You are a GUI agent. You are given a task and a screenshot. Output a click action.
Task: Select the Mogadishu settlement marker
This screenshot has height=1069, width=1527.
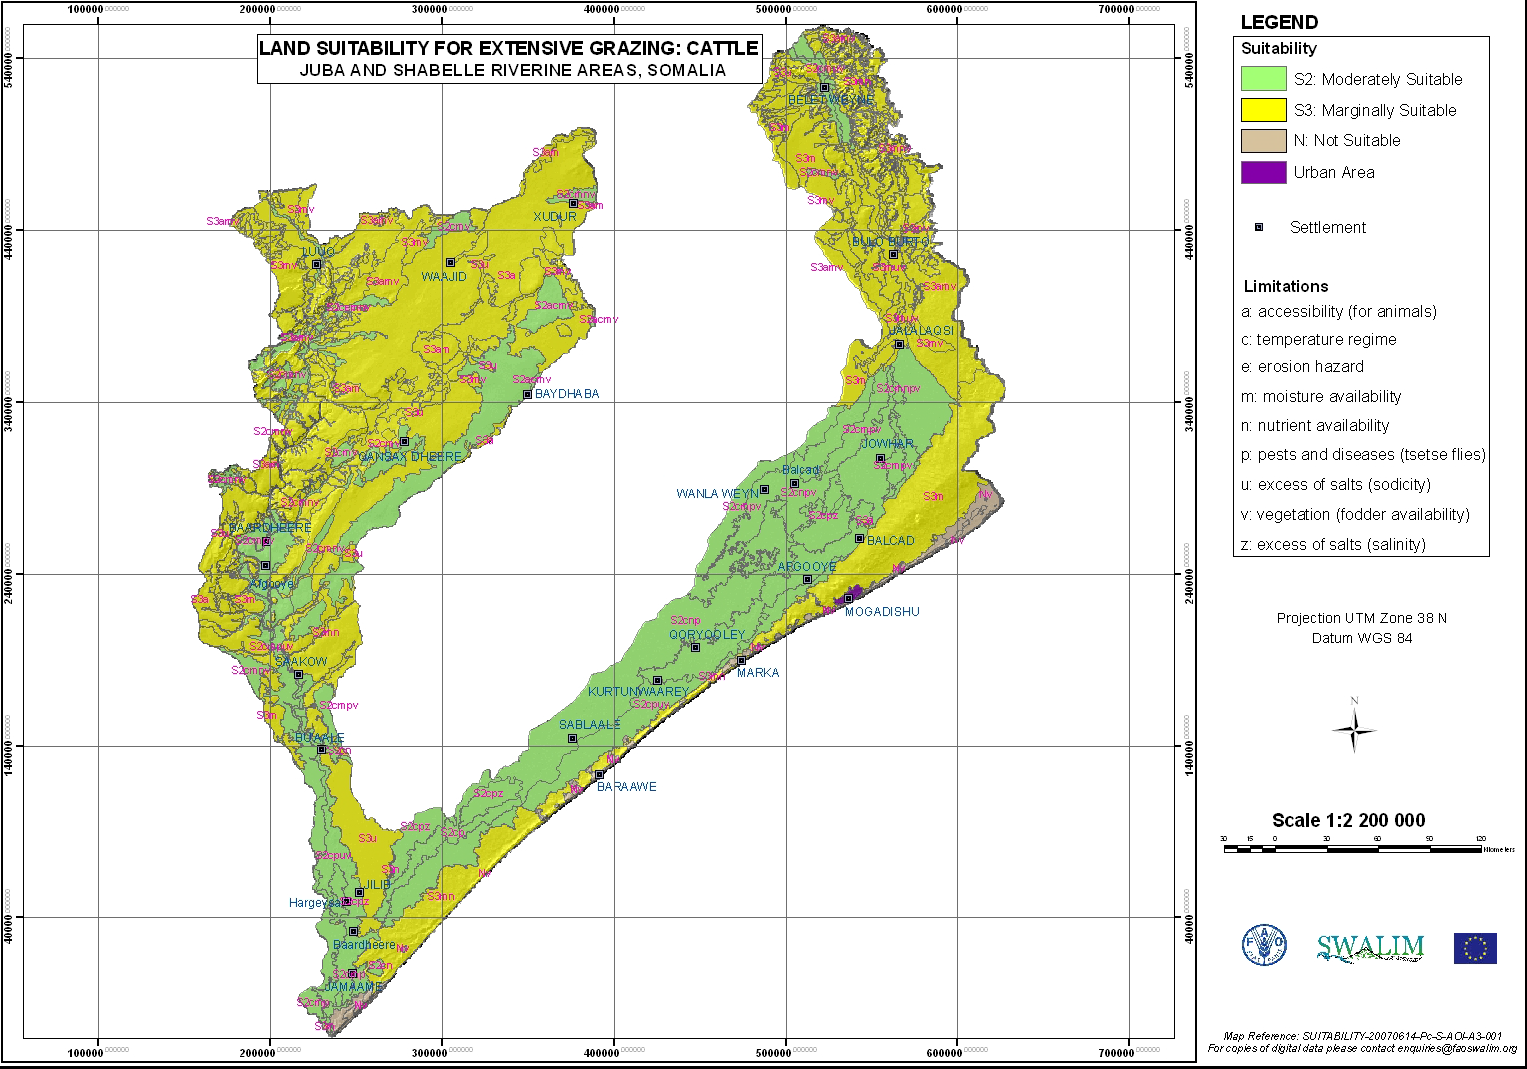[848, 599]
